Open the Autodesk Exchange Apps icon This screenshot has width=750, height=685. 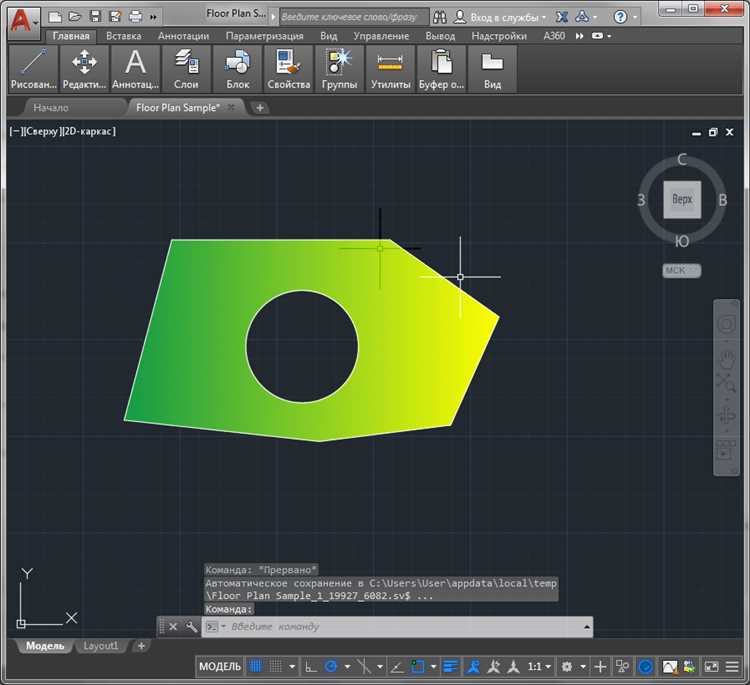click(x=562, y=18)
